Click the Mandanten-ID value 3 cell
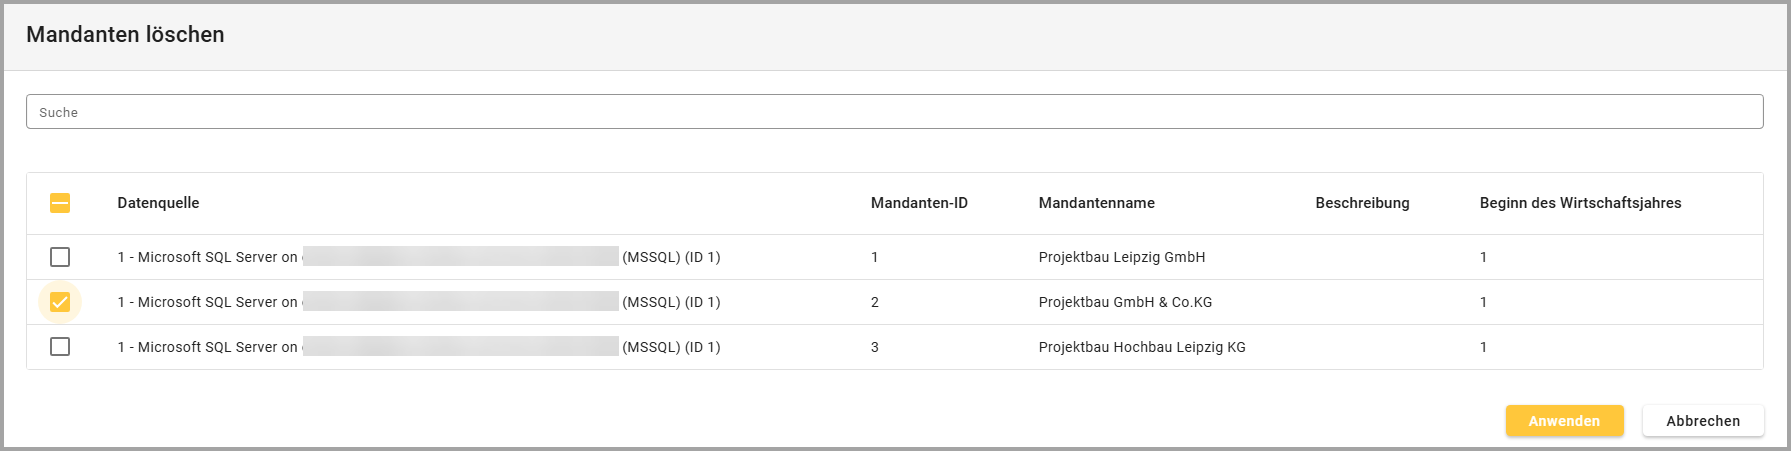This screenshot has height=451, width=1791. click(x=875, y=347)
